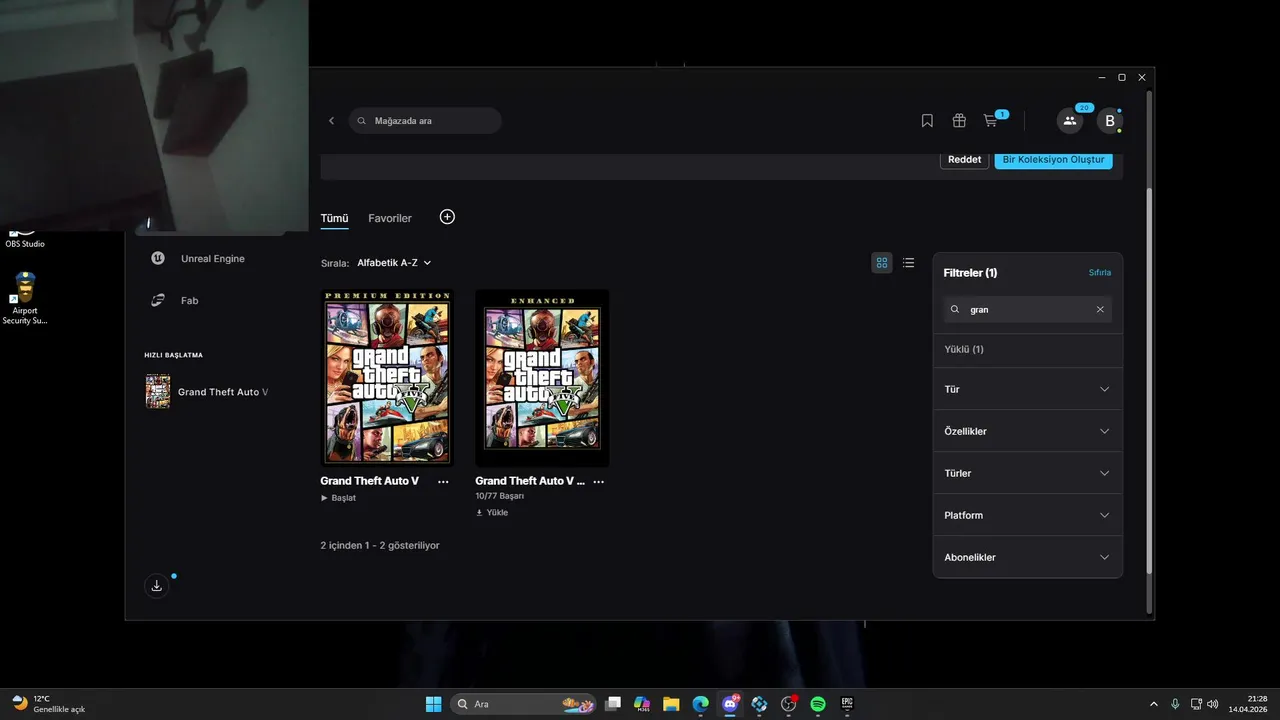Open the B profile avatar menu
The width and height of the screenshot is (1280, 720).
coord(1109,121)
